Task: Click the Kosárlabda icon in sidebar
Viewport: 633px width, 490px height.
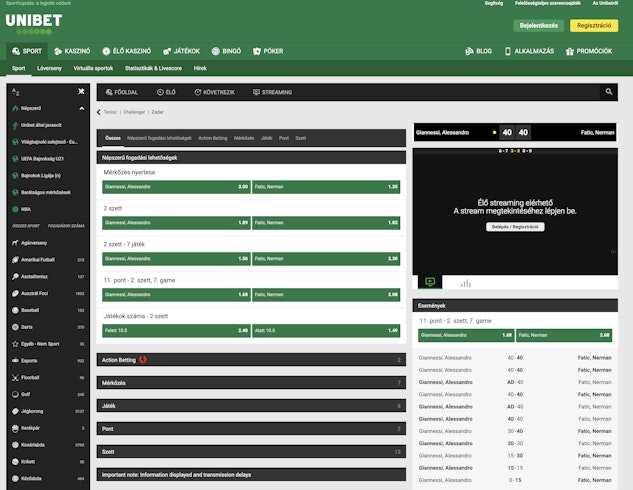Action: [x=15, y=445]
